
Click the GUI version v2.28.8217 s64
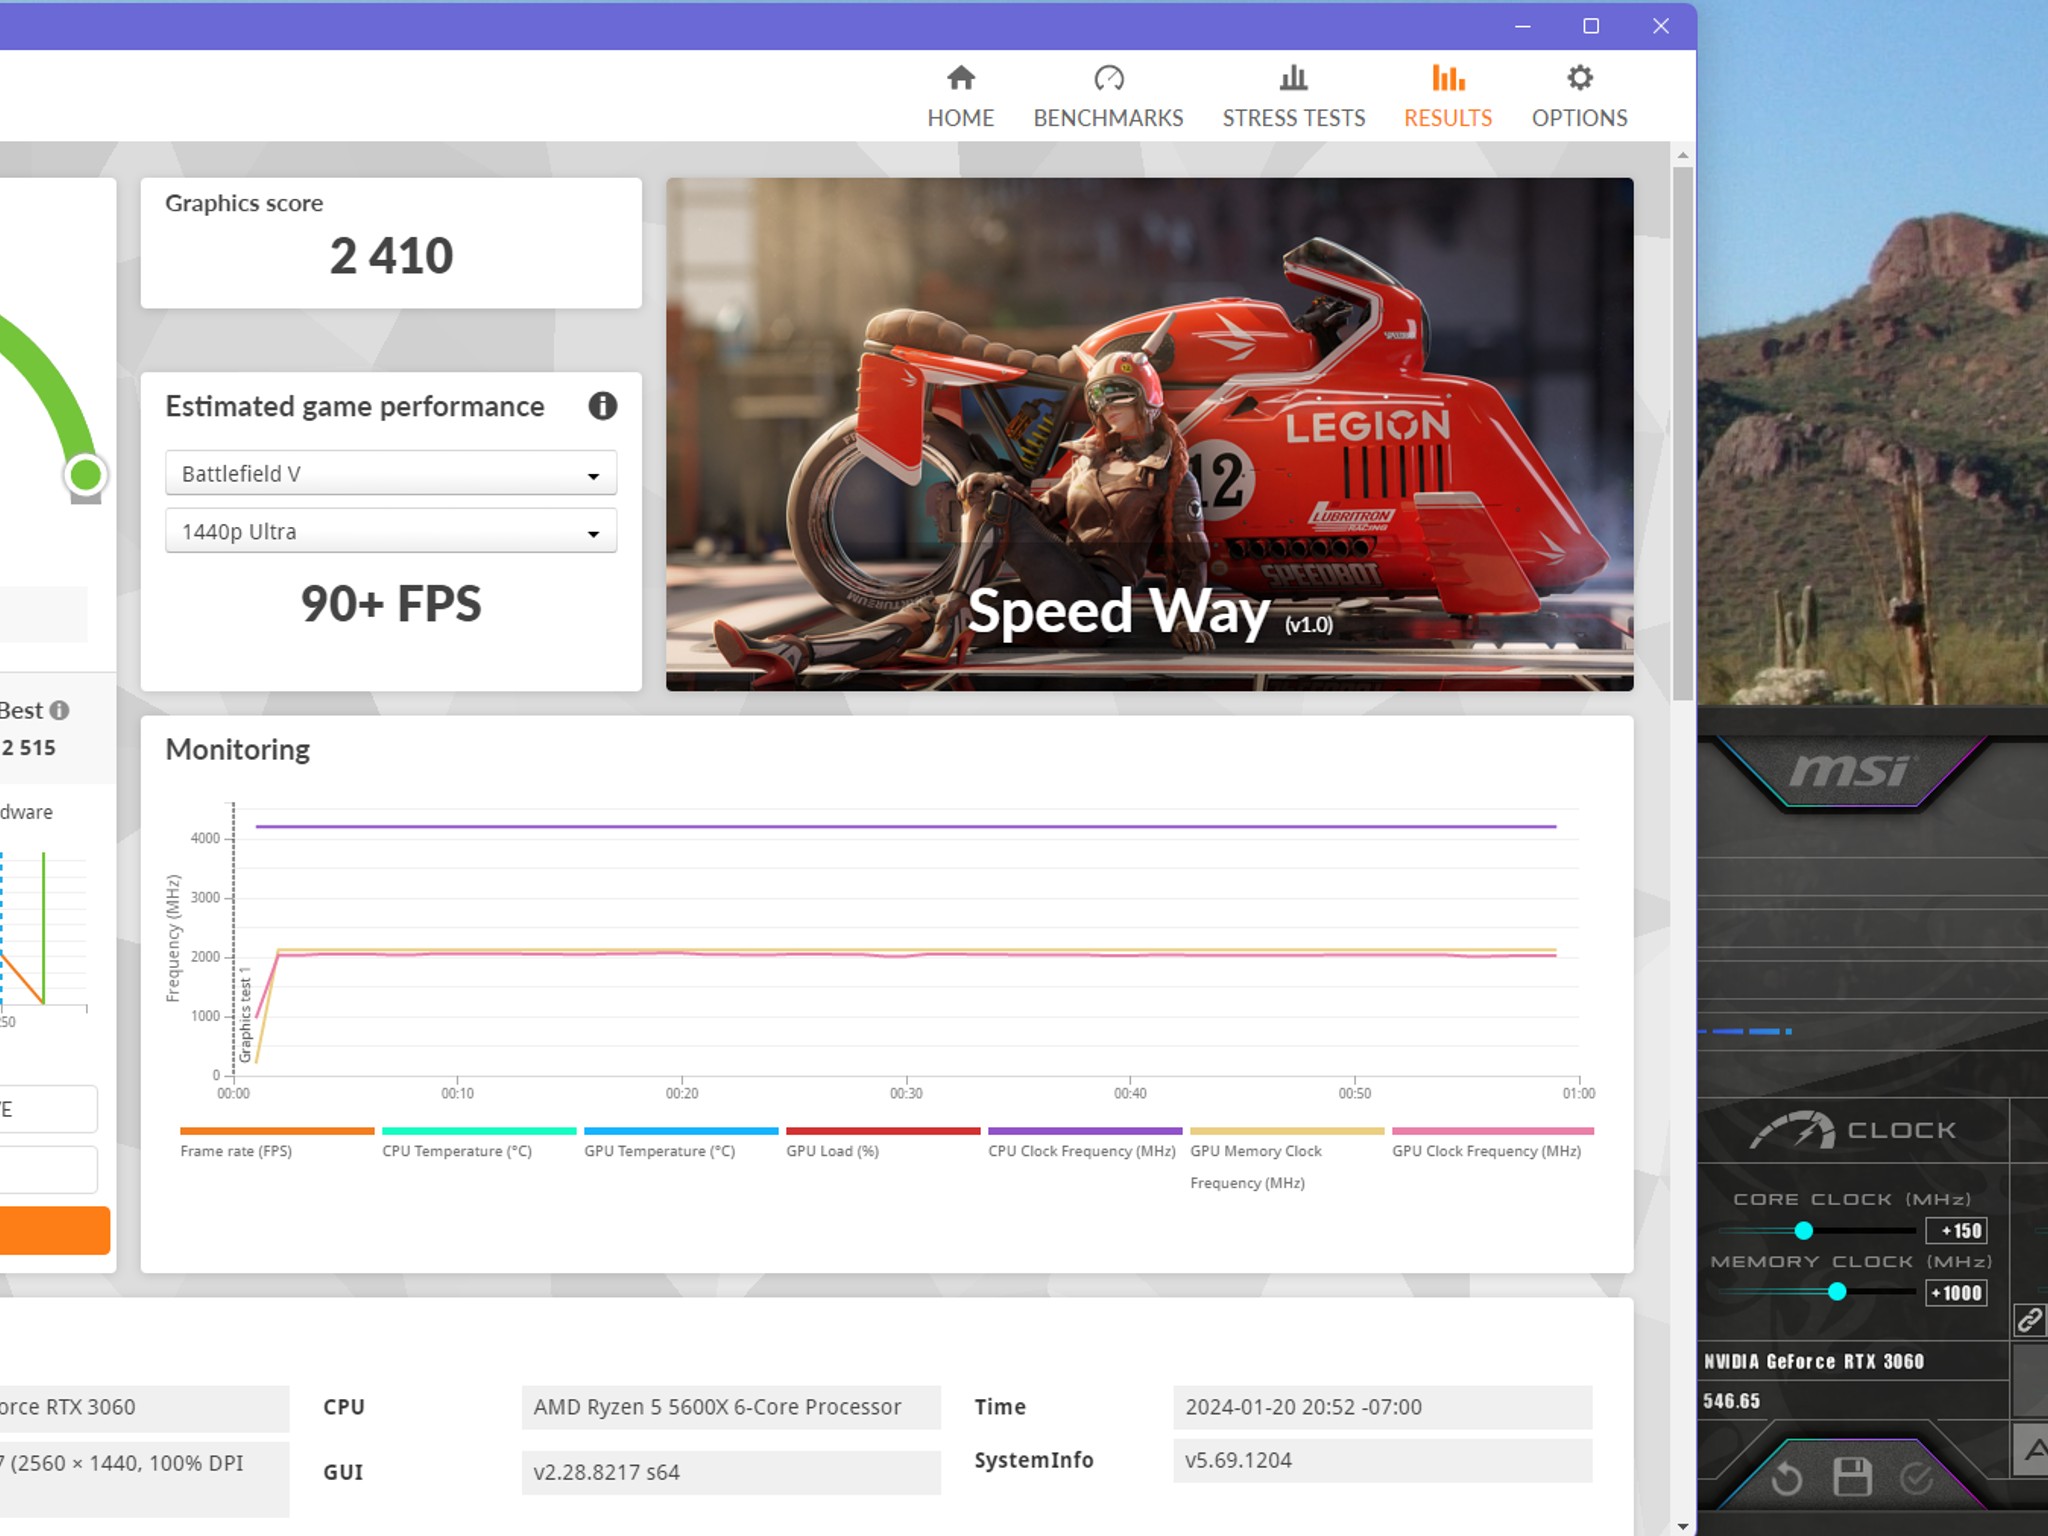coord(731,1472)
